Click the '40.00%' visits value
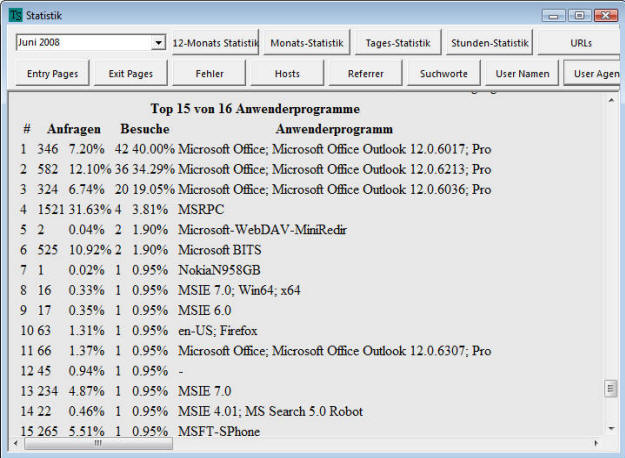 pos(153,149)
